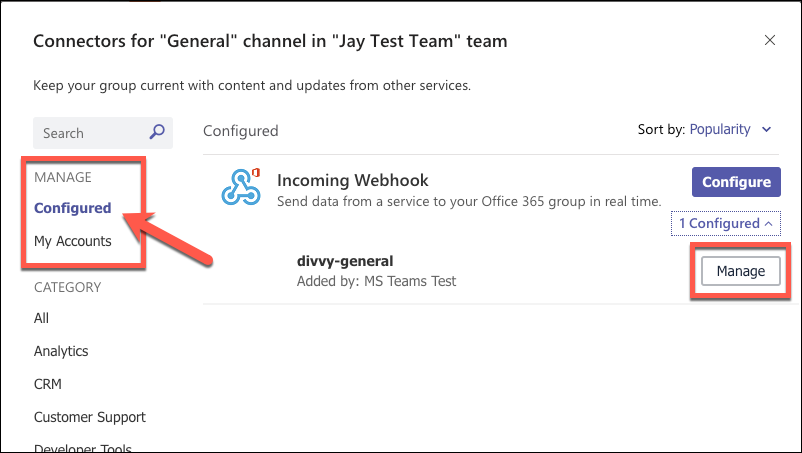This screenshot has height=453, width=802.
Task: Select the Analytics category
Action: point(61,351)
